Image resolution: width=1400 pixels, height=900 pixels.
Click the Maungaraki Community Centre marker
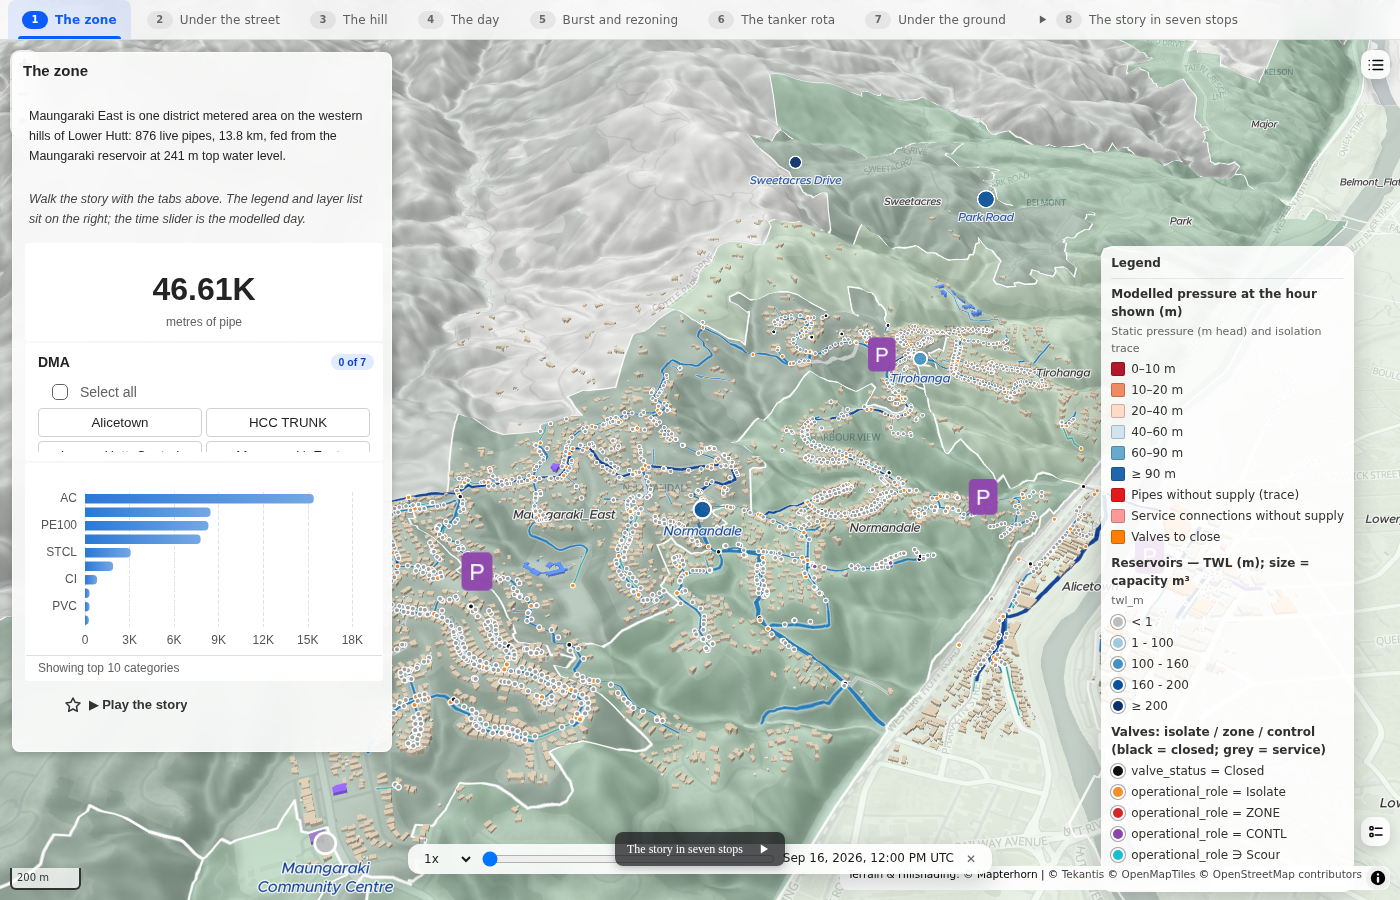click(x=325, y=844)
